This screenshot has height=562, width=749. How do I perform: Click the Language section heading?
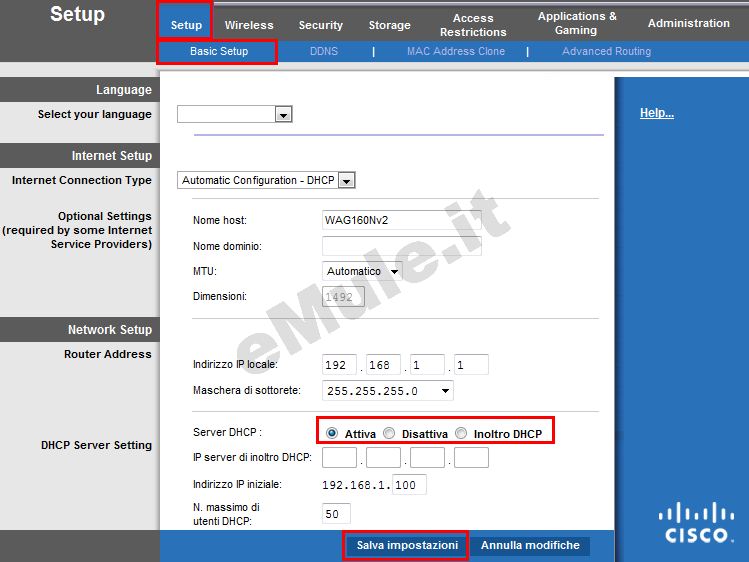tap(124, 89)
